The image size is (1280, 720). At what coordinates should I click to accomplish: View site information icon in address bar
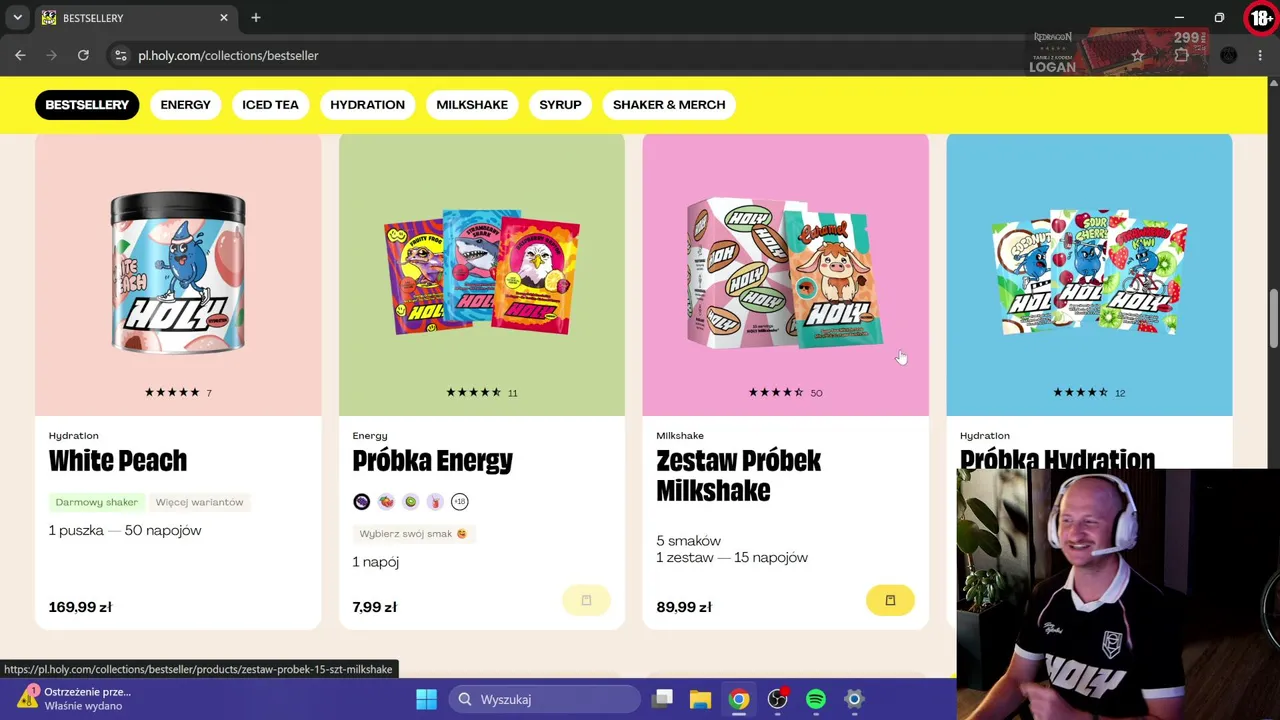(121, 55)
